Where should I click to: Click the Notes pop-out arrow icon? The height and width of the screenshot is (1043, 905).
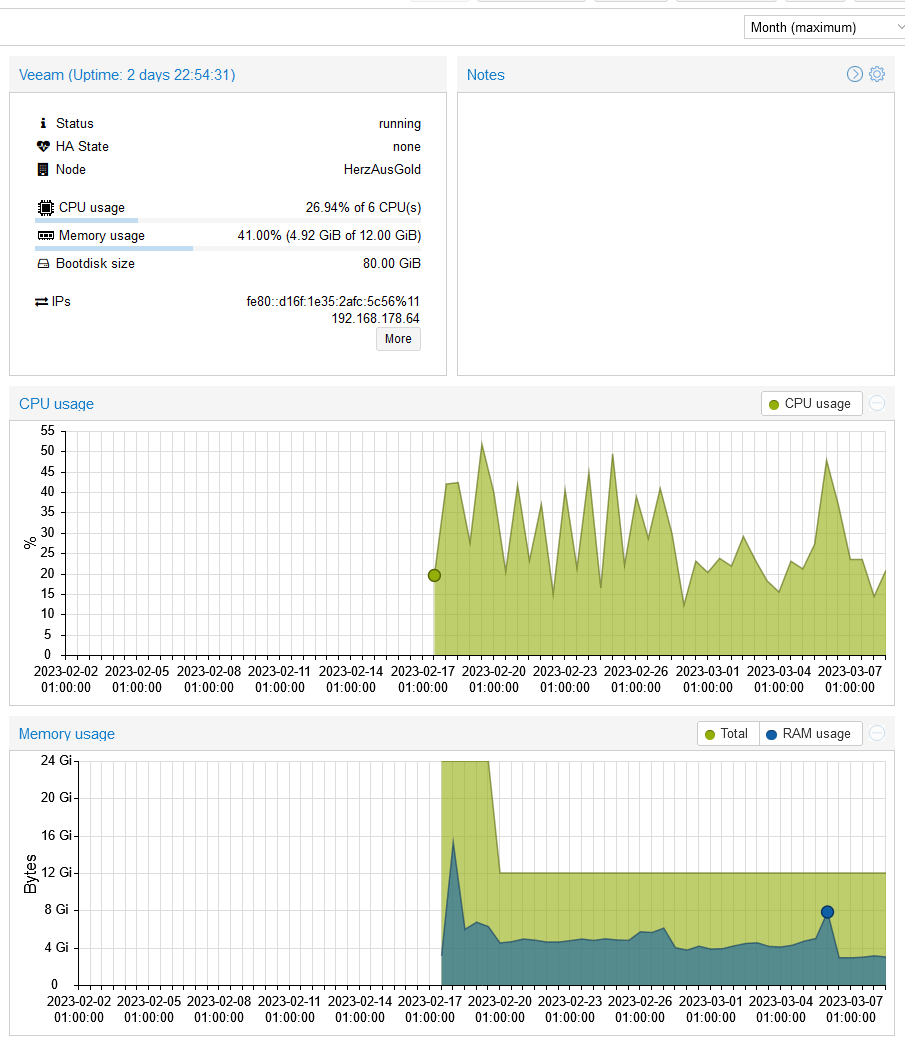coord(854,74)
